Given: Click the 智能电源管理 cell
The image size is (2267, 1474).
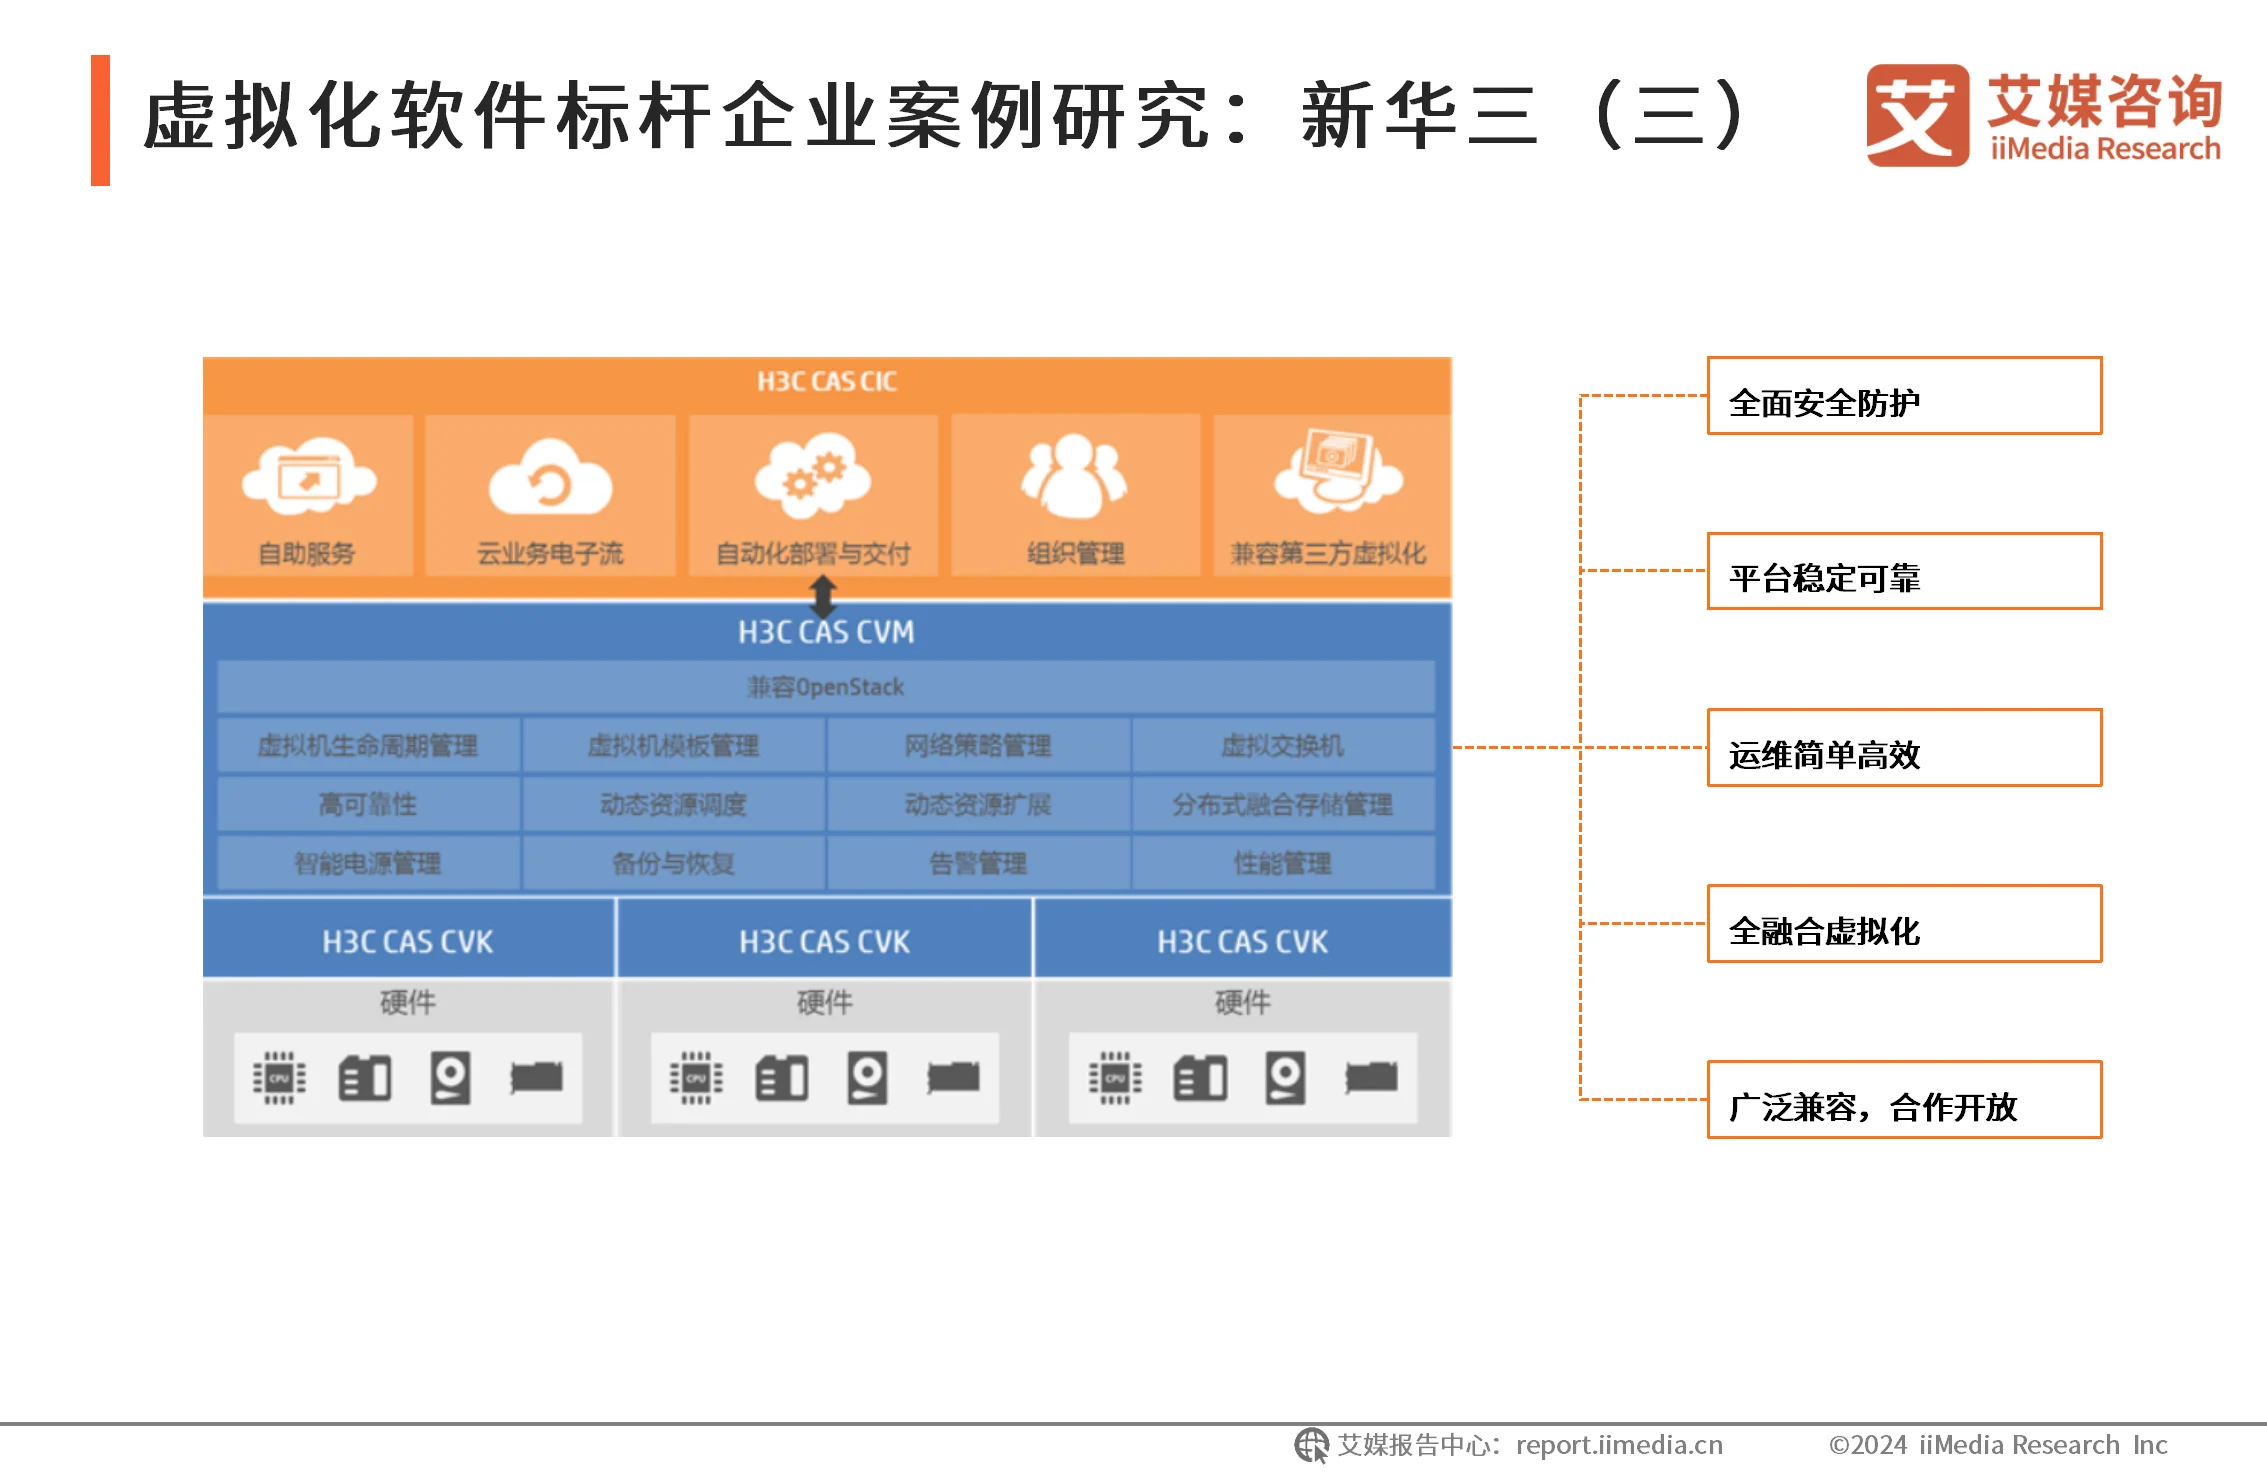Looking at the screenshot, I should [368, 864].
